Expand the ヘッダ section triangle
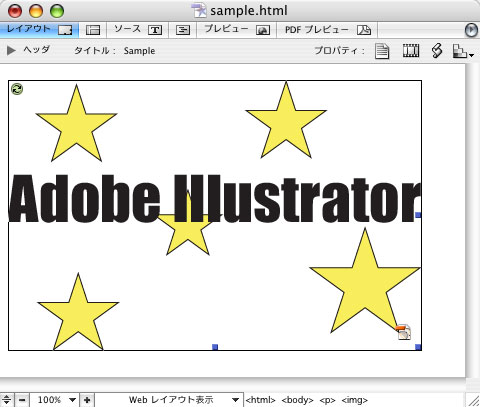Viewport: 480px width, 407px height. 11,51
